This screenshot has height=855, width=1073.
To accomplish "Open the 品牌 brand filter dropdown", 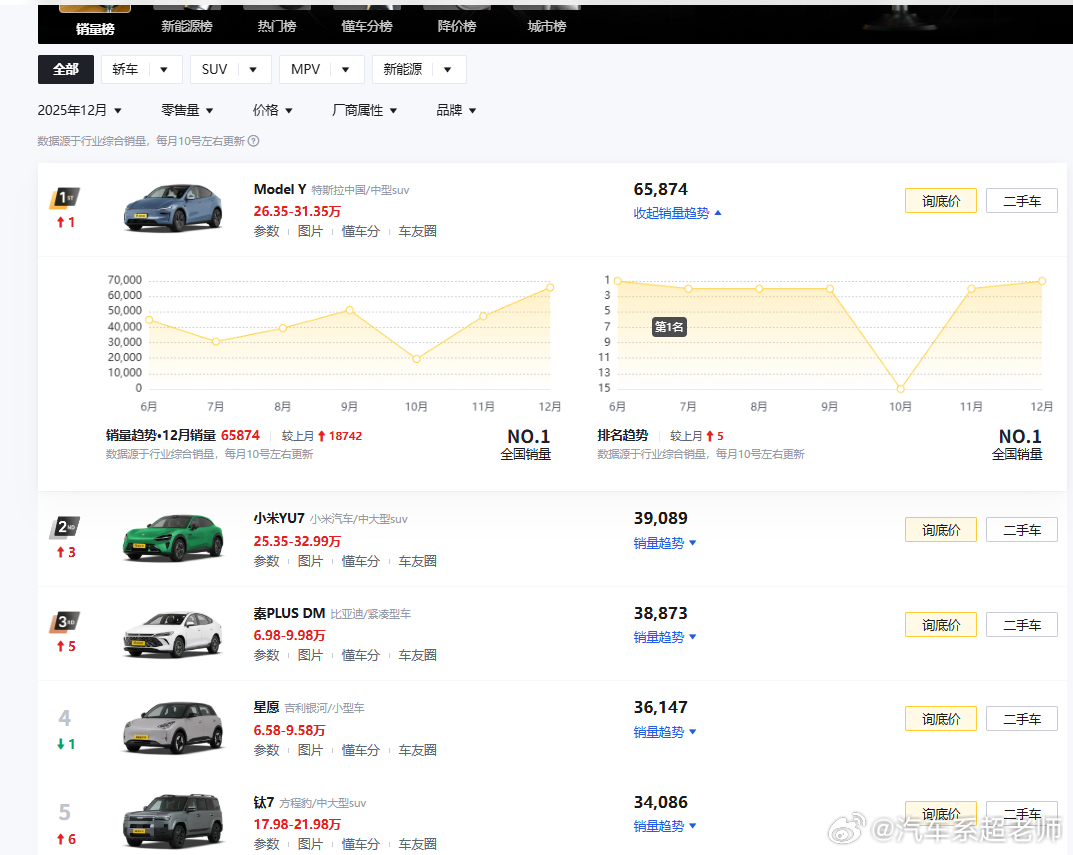I will pos(455,110).
